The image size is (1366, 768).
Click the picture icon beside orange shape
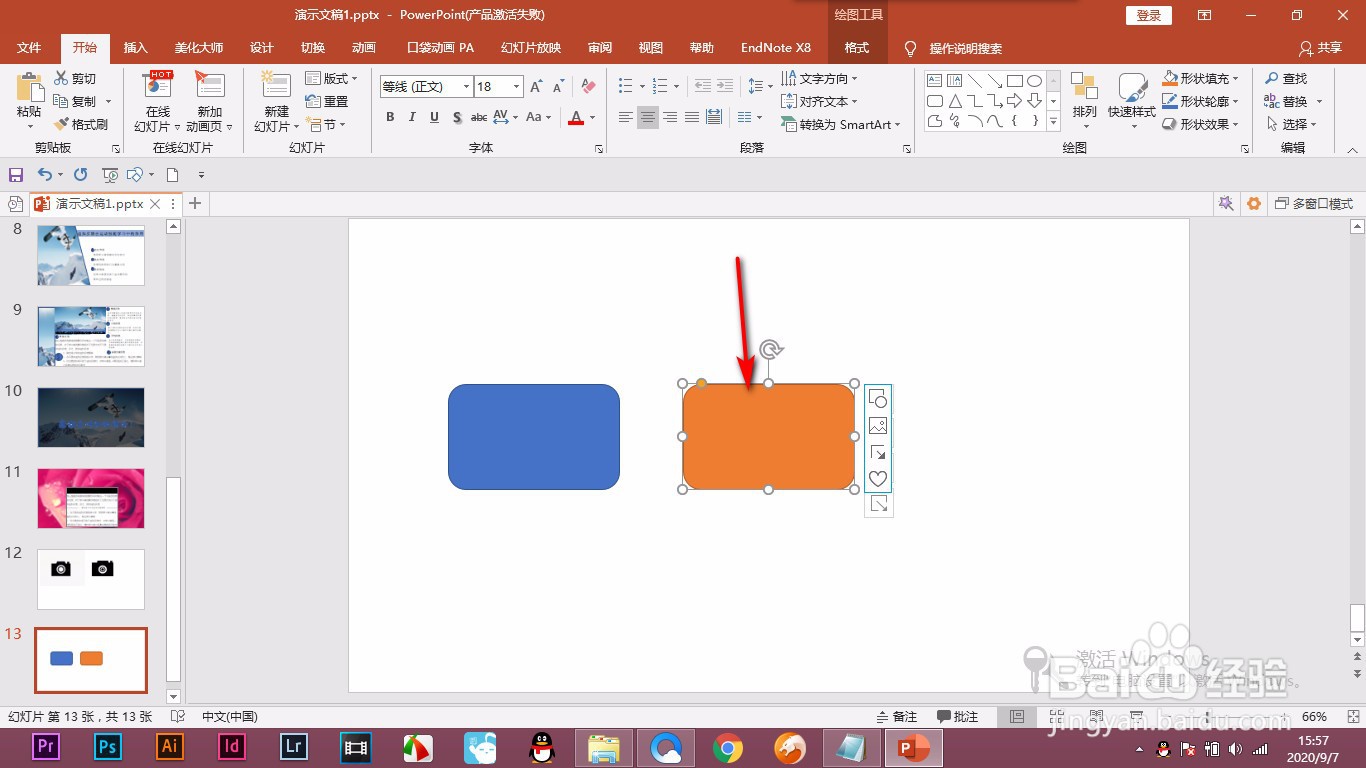[x=878, y=426]
